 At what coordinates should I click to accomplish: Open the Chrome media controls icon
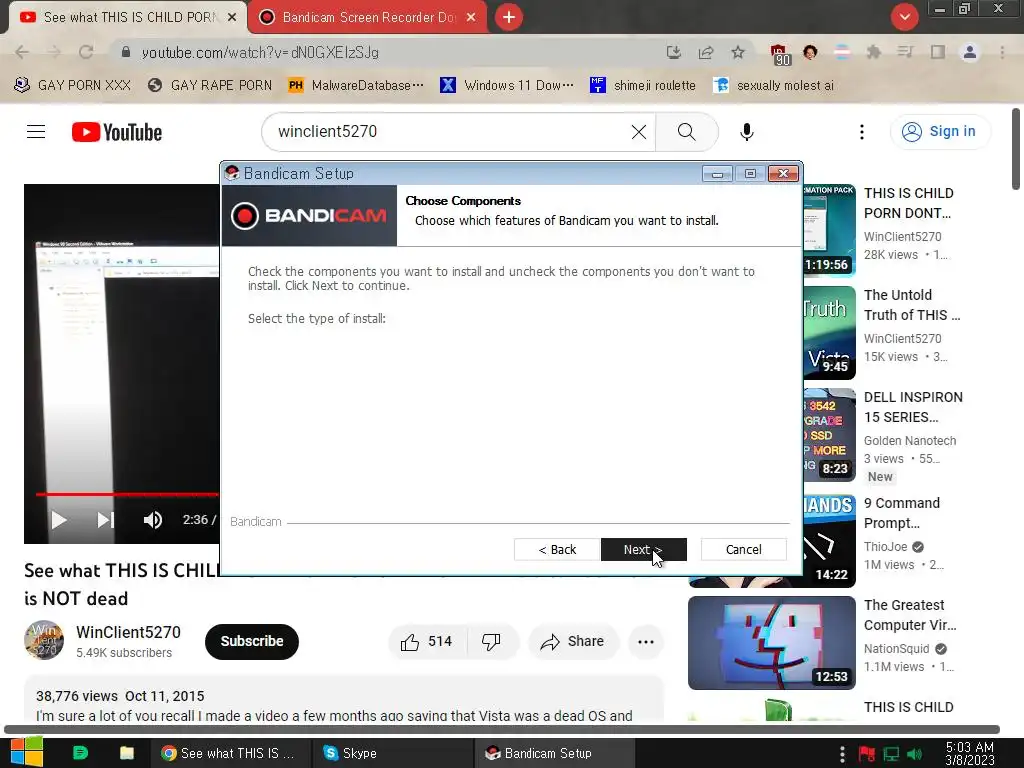905,52
